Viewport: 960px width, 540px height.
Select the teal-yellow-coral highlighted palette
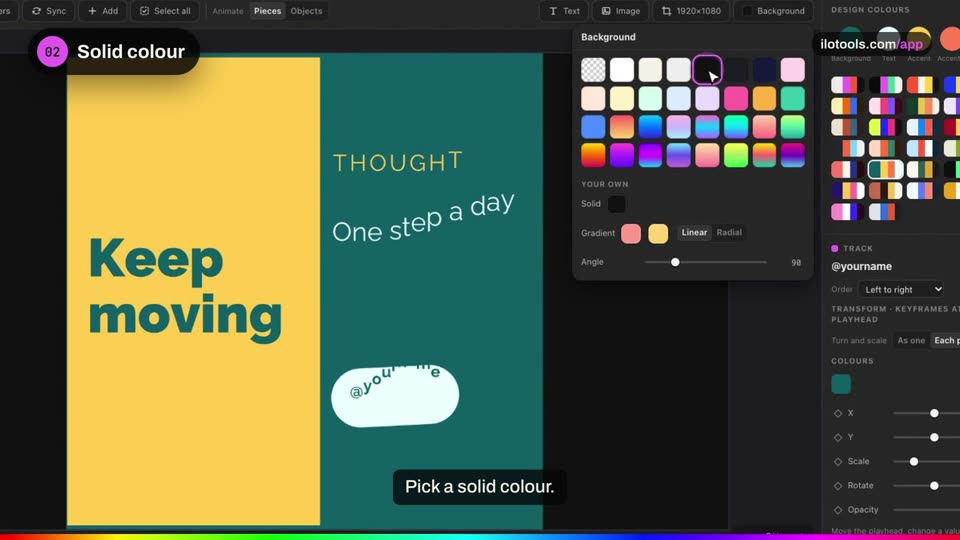tap(885, 169)
